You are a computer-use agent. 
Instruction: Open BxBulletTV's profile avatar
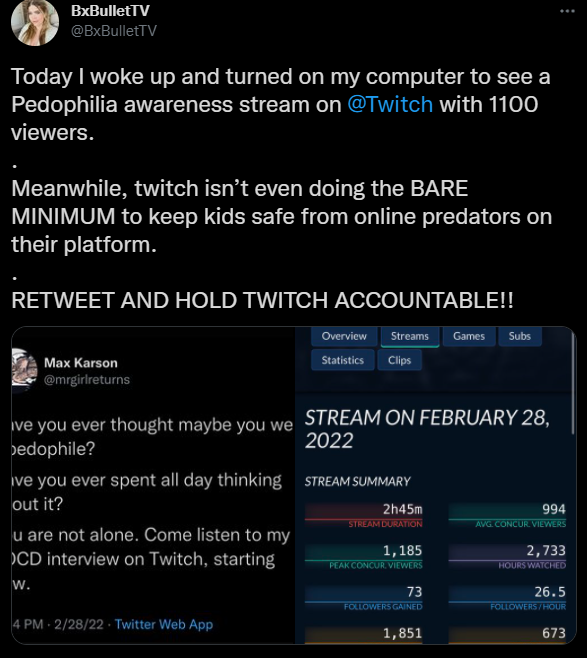click(x=35, y=22)
